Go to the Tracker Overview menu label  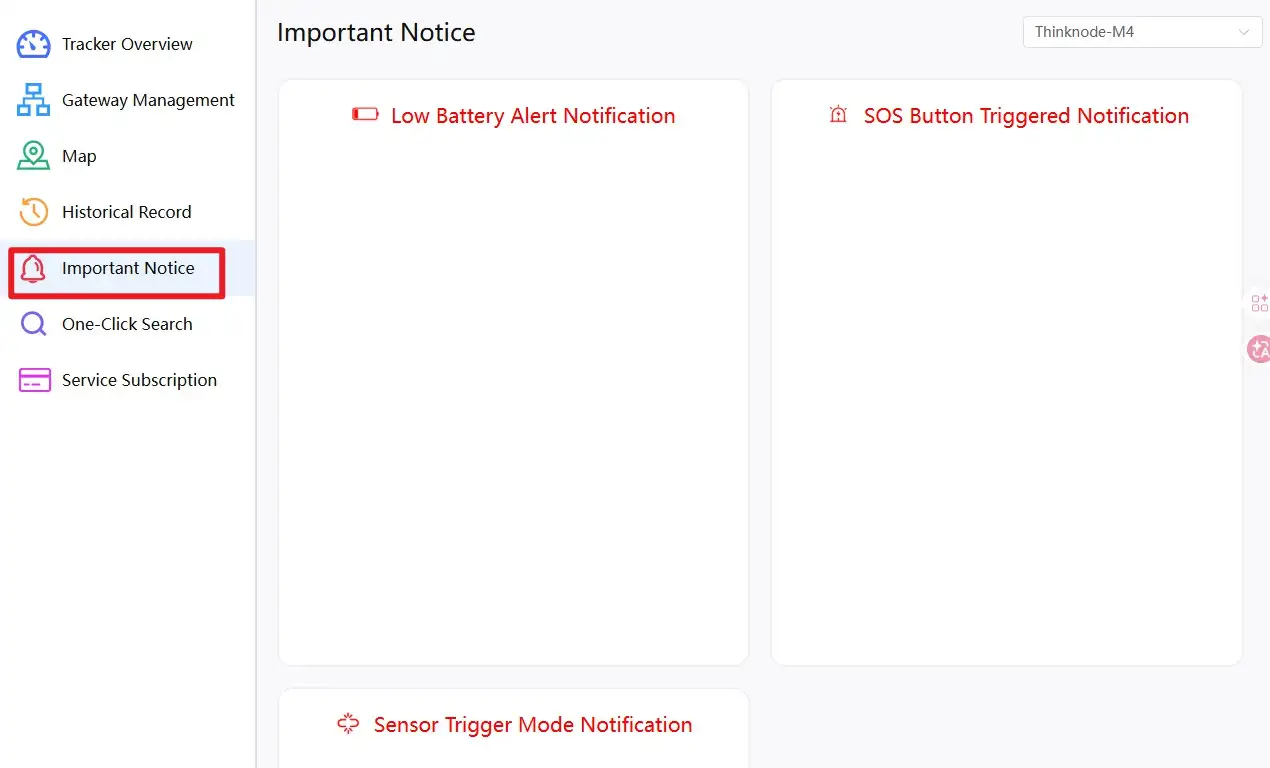(x=127, y=44)
